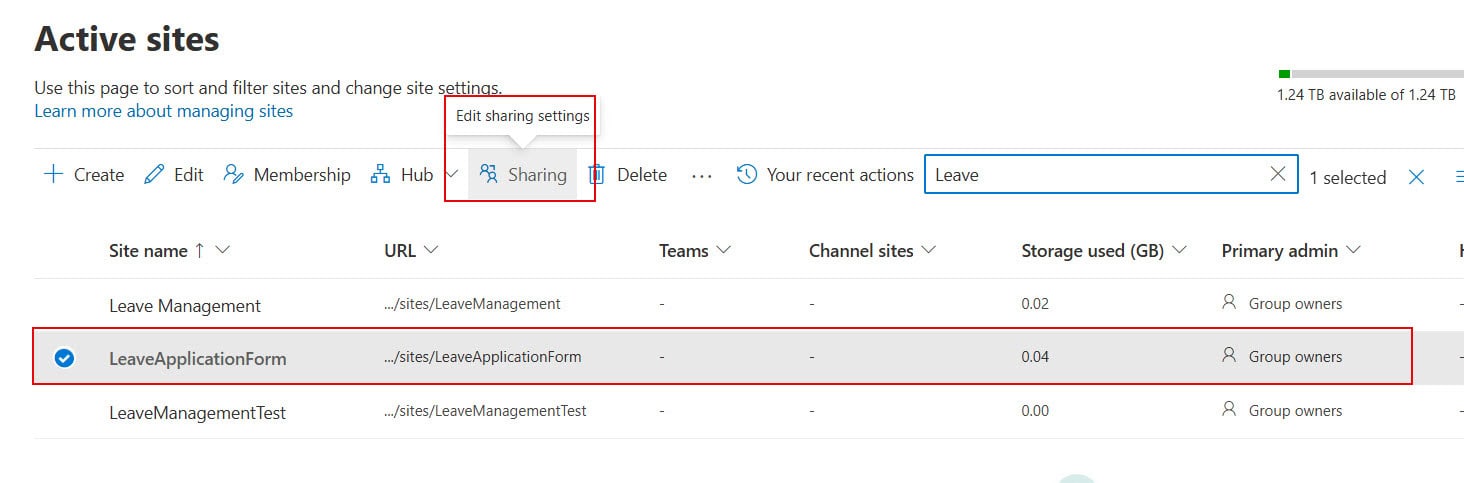
Task: Open the LeaveApplicationForm site name
Action: [x=198, y=358]
